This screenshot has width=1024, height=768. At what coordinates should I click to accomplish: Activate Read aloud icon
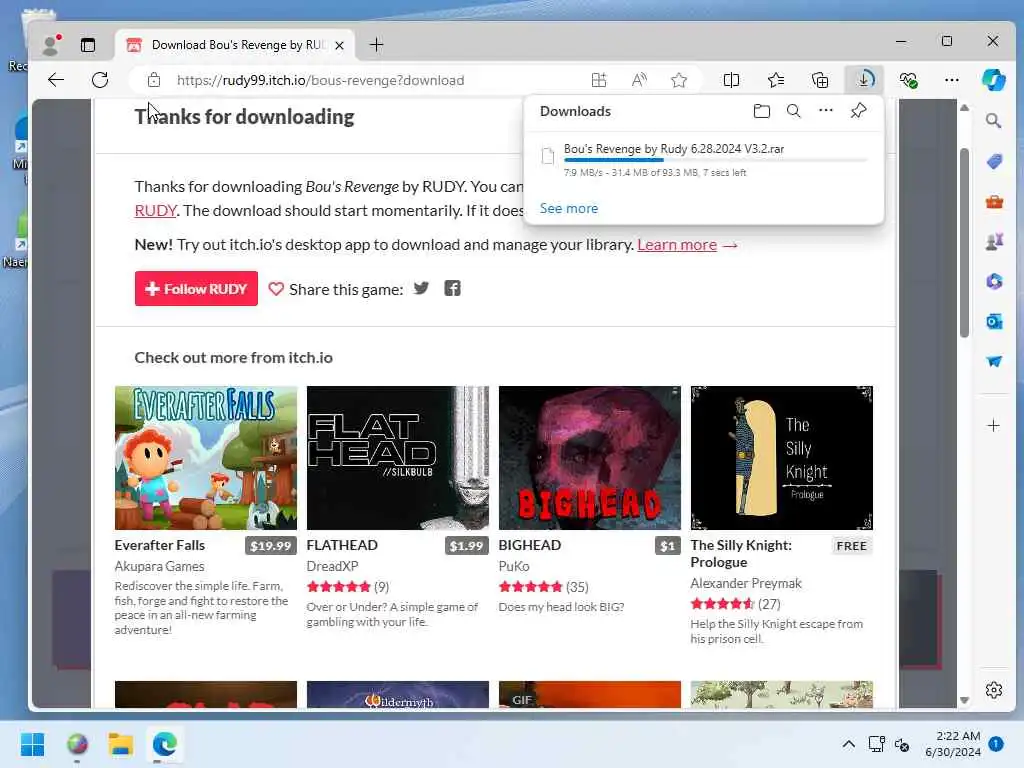point(639,80)
